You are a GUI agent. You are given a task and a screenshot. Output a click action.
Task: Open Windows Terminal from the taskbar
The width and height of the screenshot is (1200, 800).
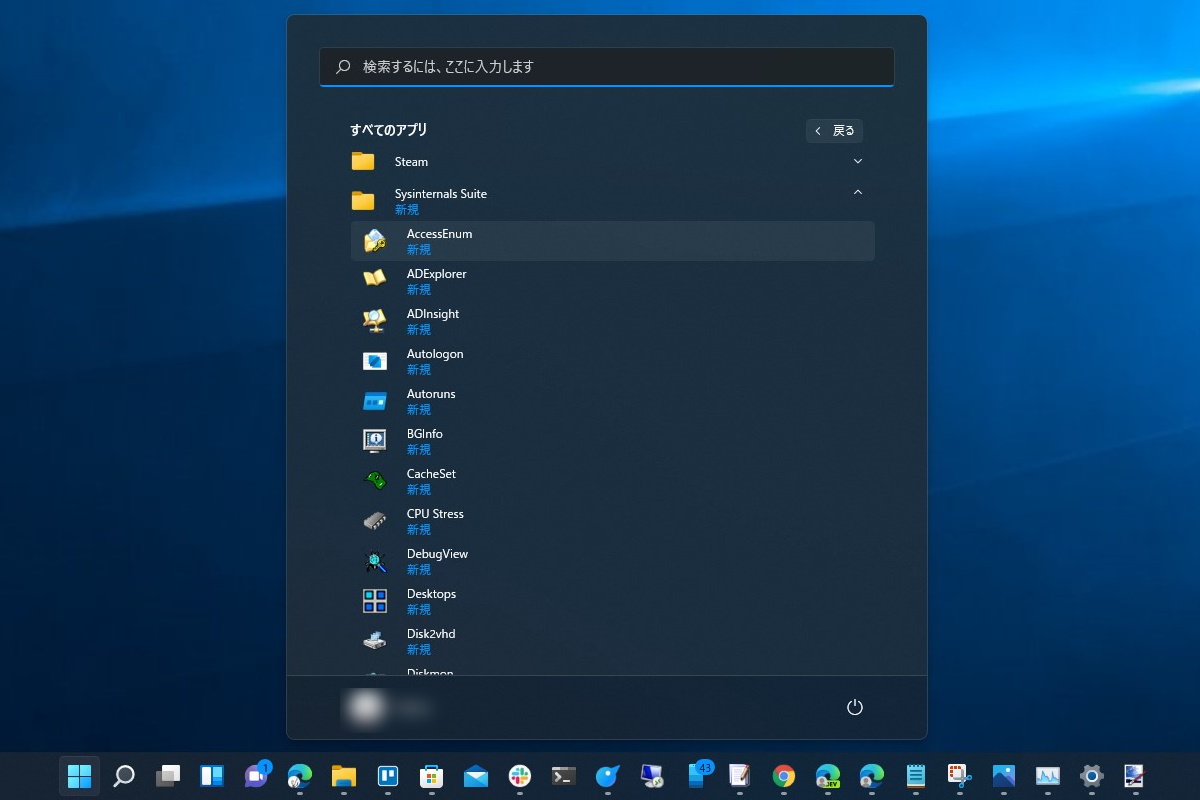click(x=564, y=776)
